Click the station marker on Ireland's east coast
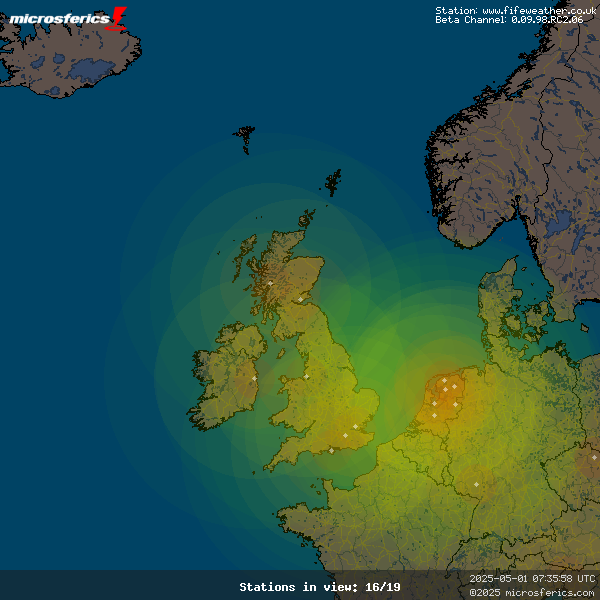The image size is (600, 600). coord(254,378)
